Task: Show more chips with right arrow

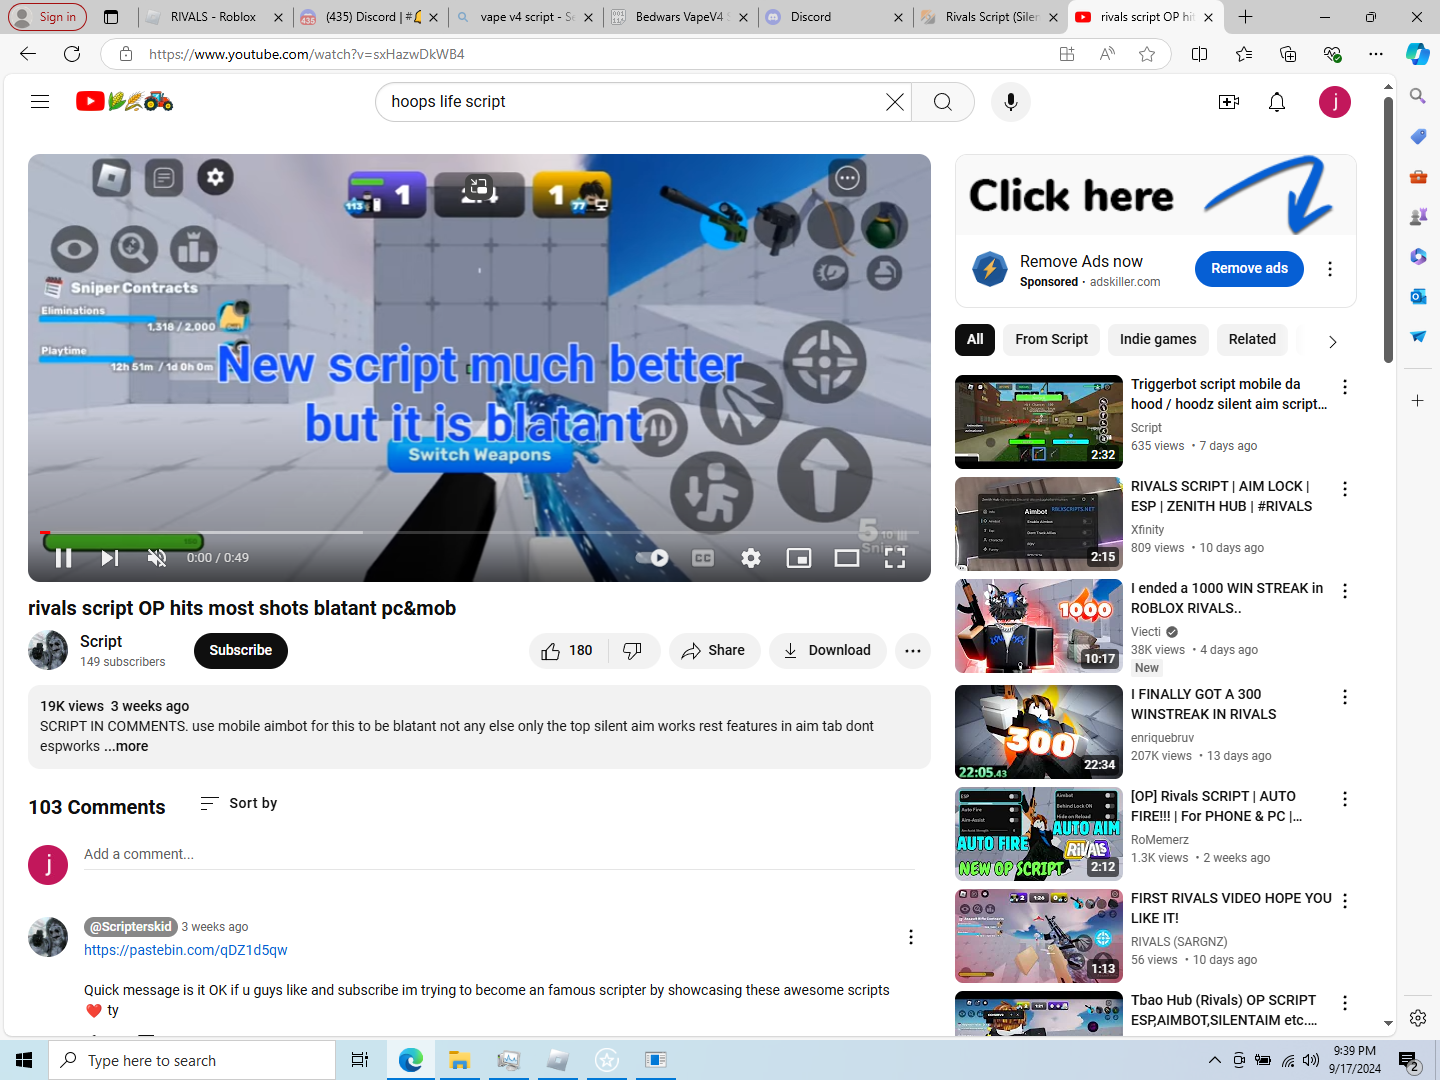Action: [x=1332, y=341]
